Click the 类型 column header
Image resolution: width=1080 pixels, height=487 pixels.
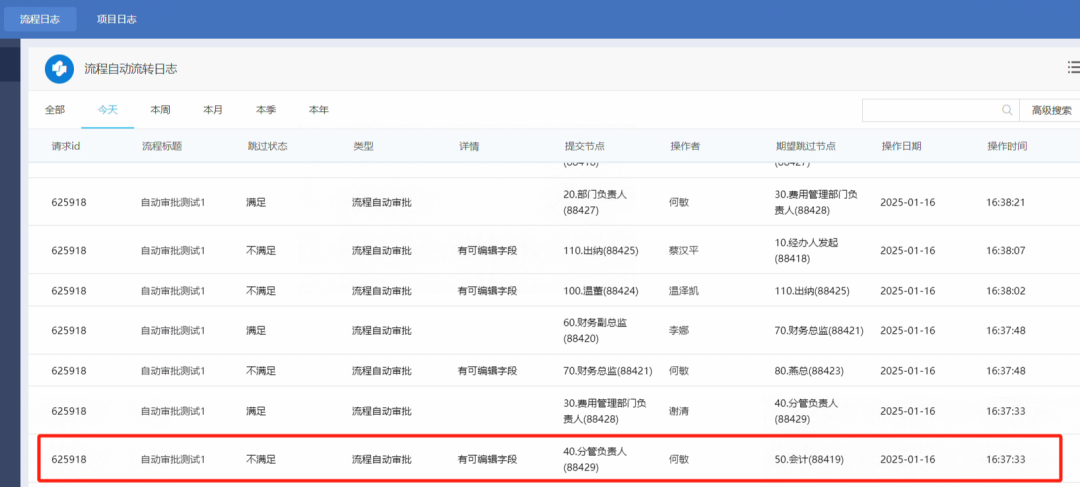coord(363,146)
